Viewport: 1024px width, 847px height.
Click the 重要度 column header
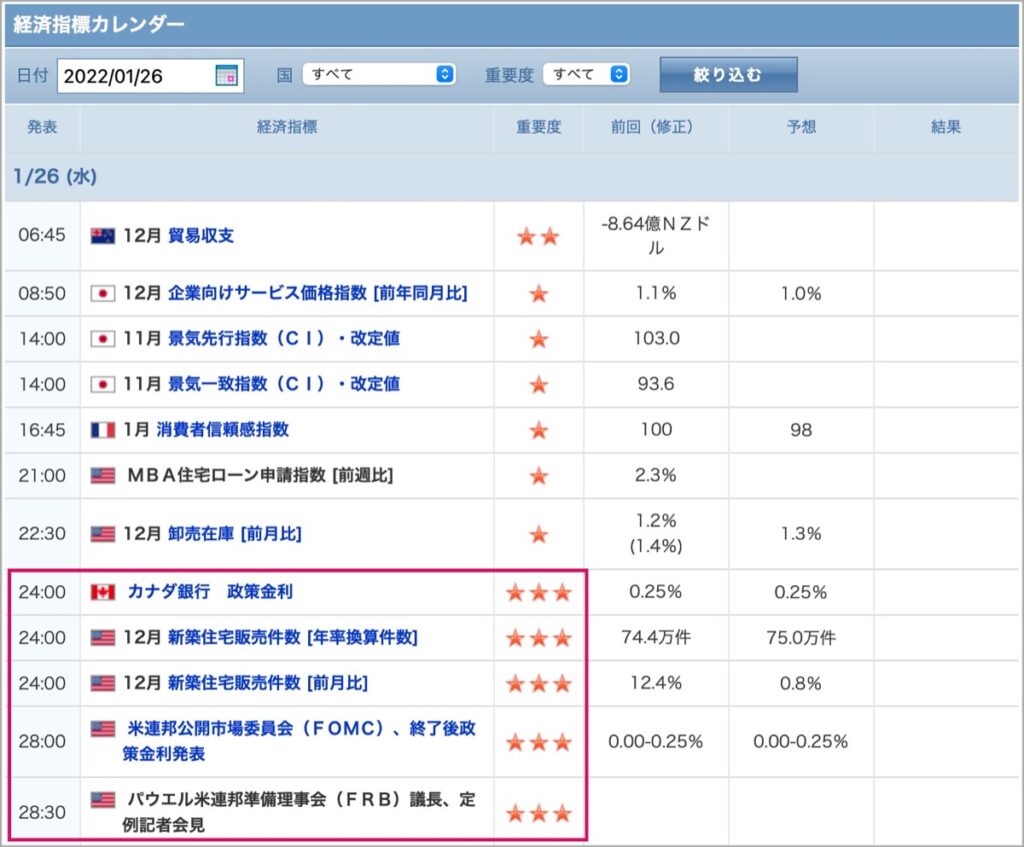pyautogui.click(x=539, y=127)
